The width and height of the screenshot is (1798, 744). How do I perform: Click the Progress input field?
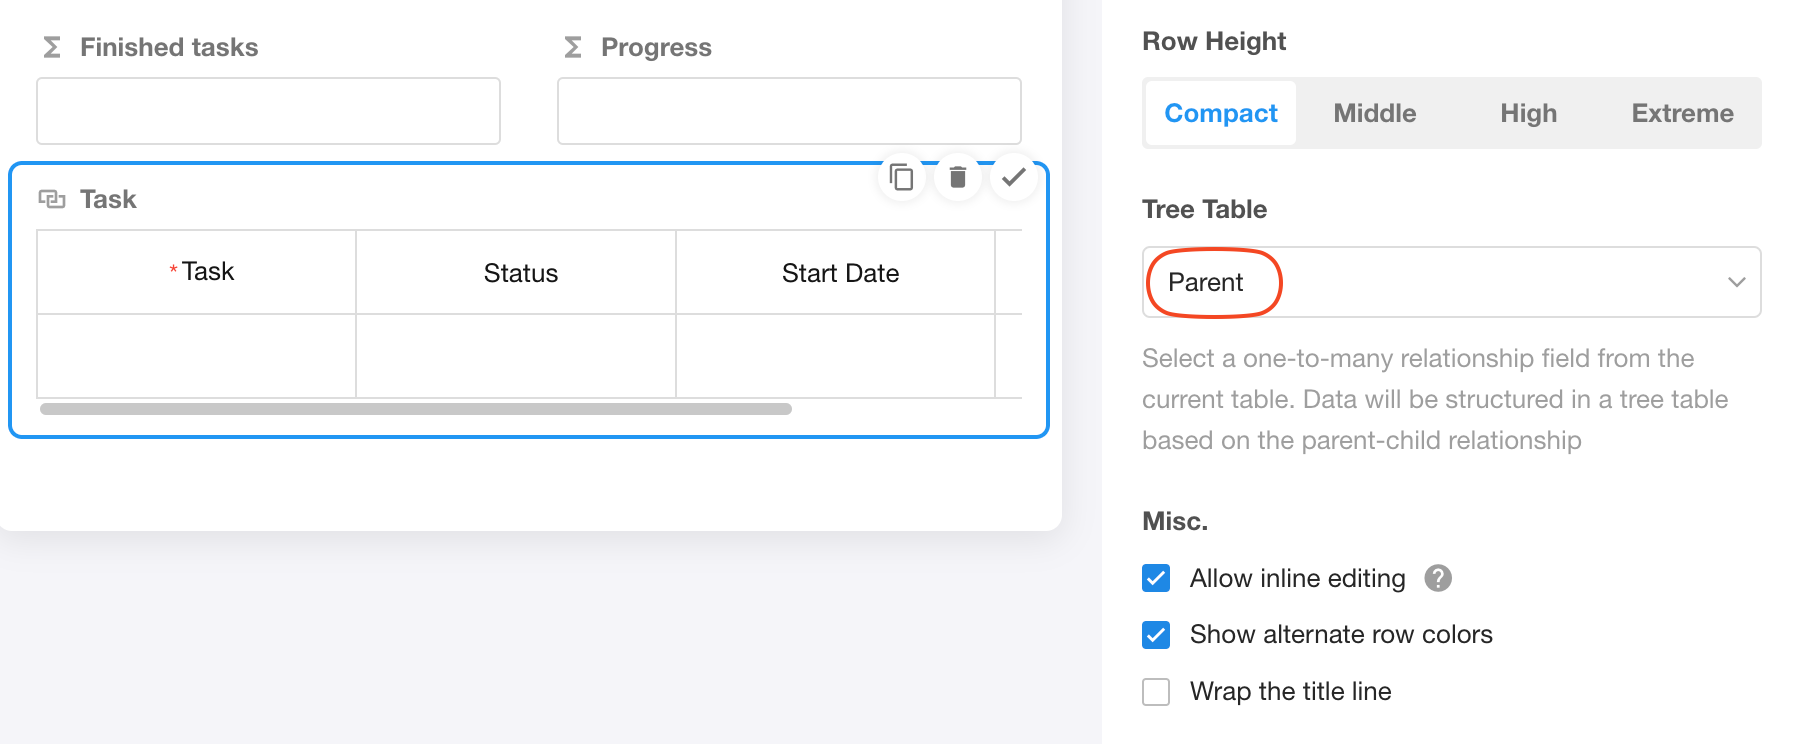[789, 111]
